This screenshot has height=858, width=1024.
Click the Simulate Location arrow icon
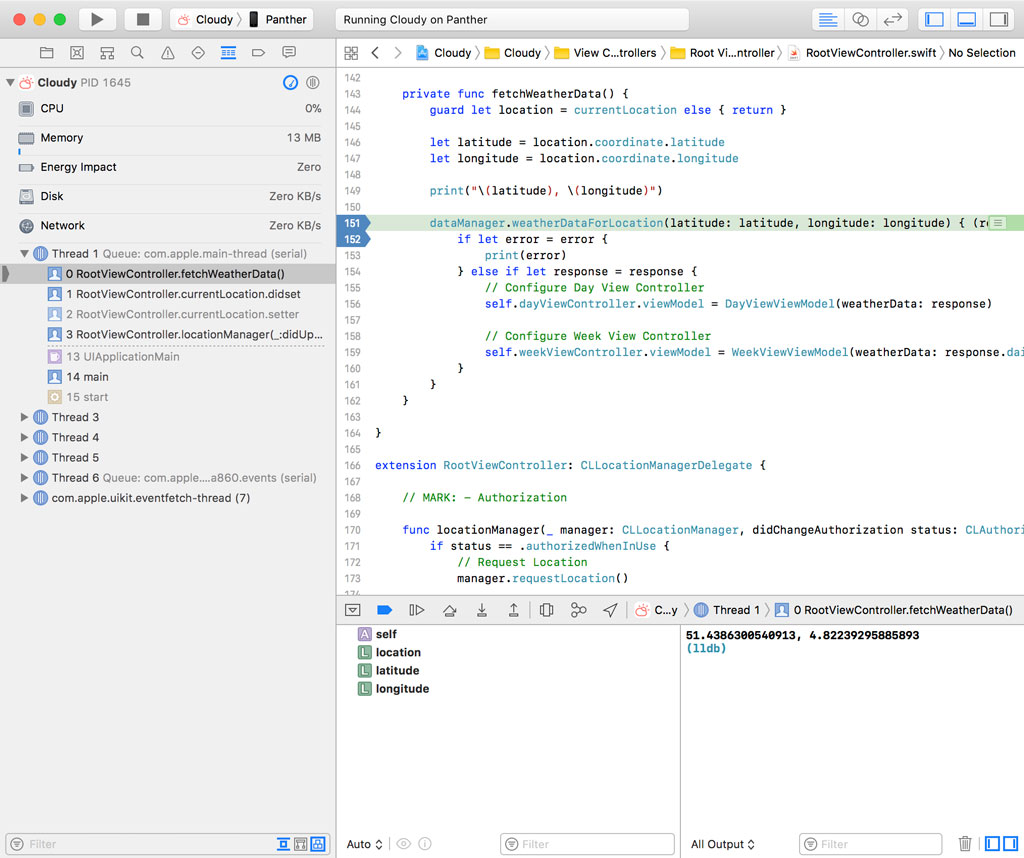(612, 609)
